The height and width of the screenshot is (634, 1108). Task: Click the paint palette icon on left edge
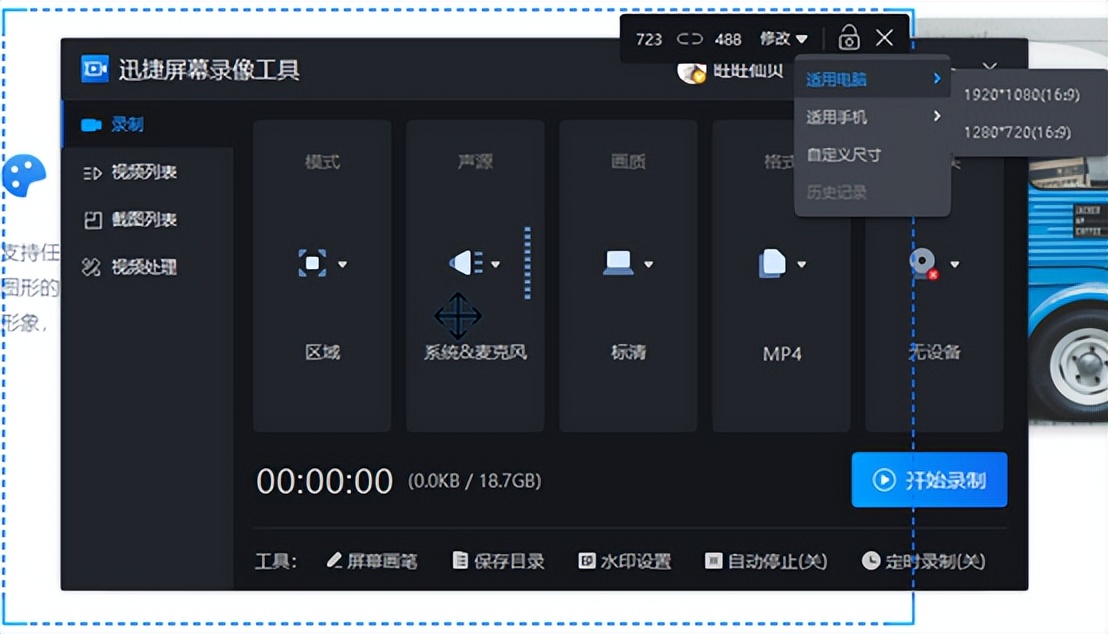(x=25, y=176)
